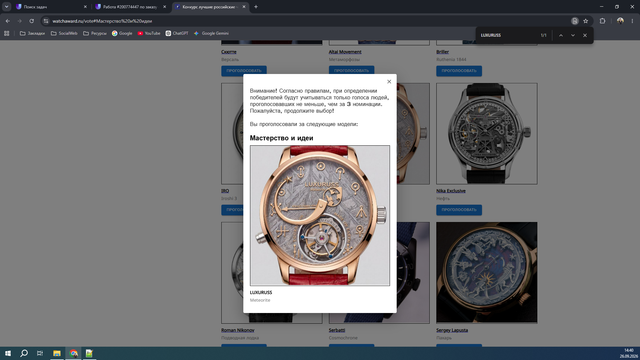Open the 'Ресурсы' bookmarks folder
Screen dimensions: 640x360
pos(95,33)
